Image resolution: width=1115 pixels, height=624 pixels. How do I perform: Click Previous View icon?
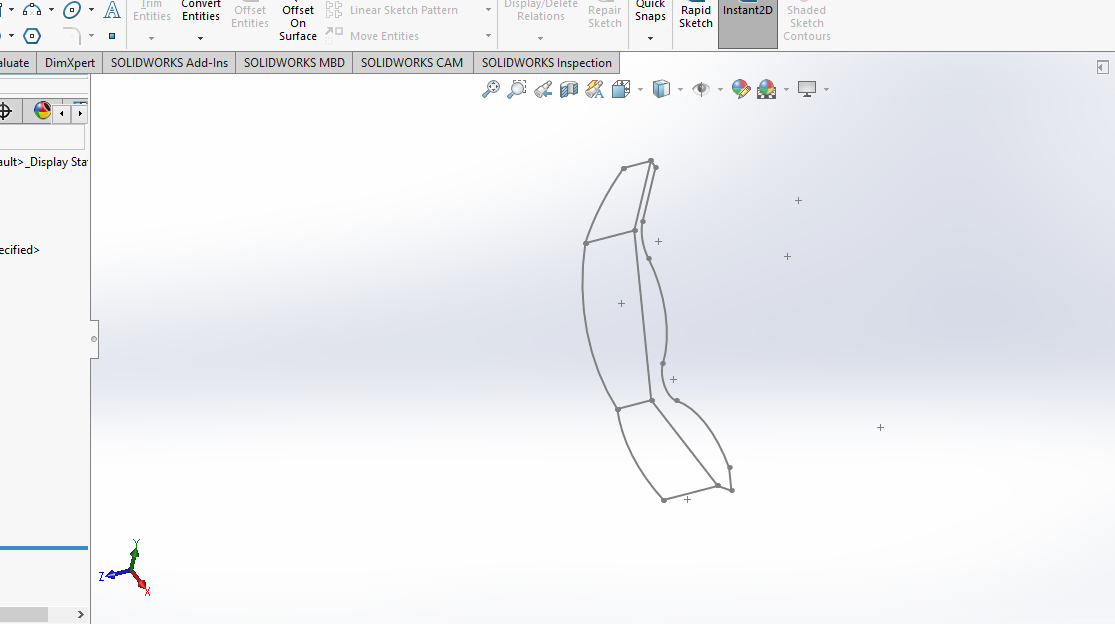pos(543,89)
